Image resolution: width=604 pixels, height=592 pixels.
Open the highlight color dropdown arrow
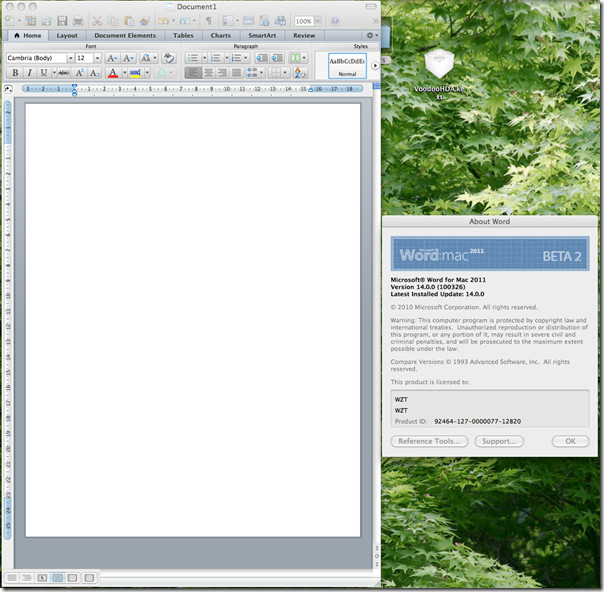point(147,72)
